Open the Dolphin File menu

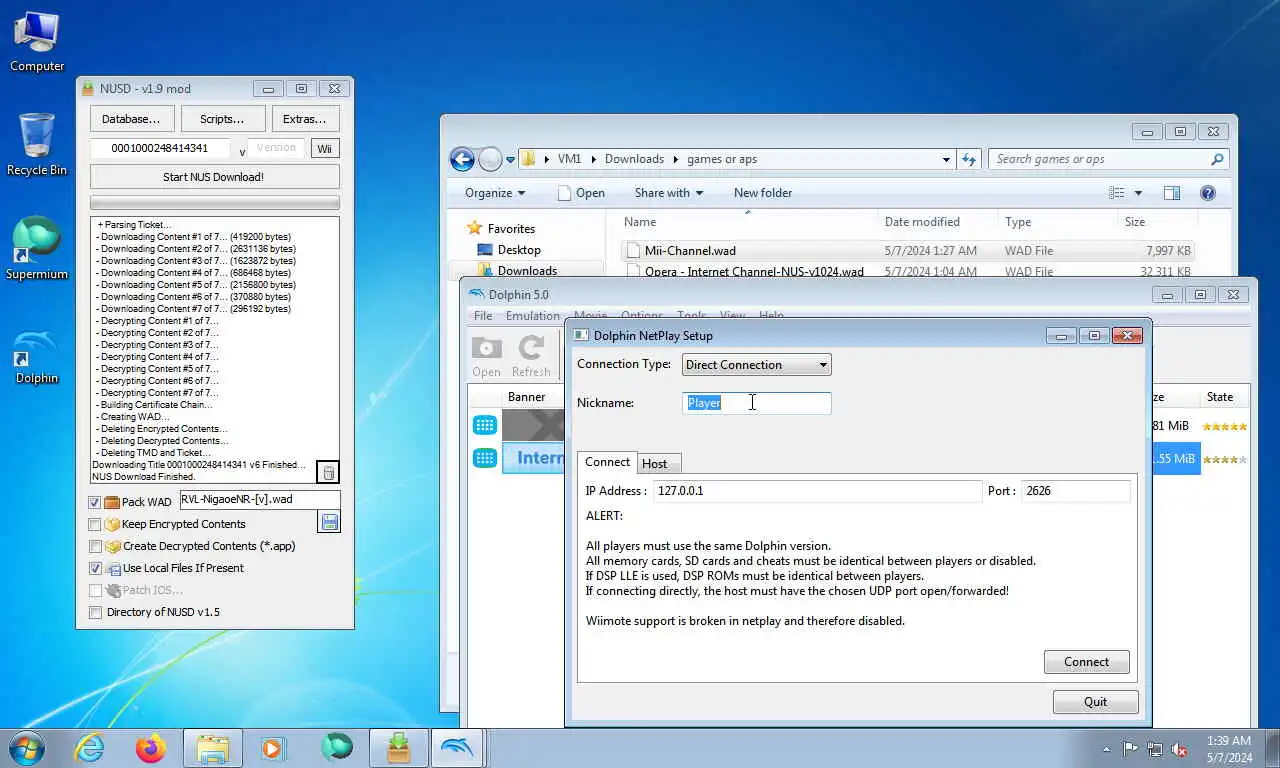tap(483, 316)
